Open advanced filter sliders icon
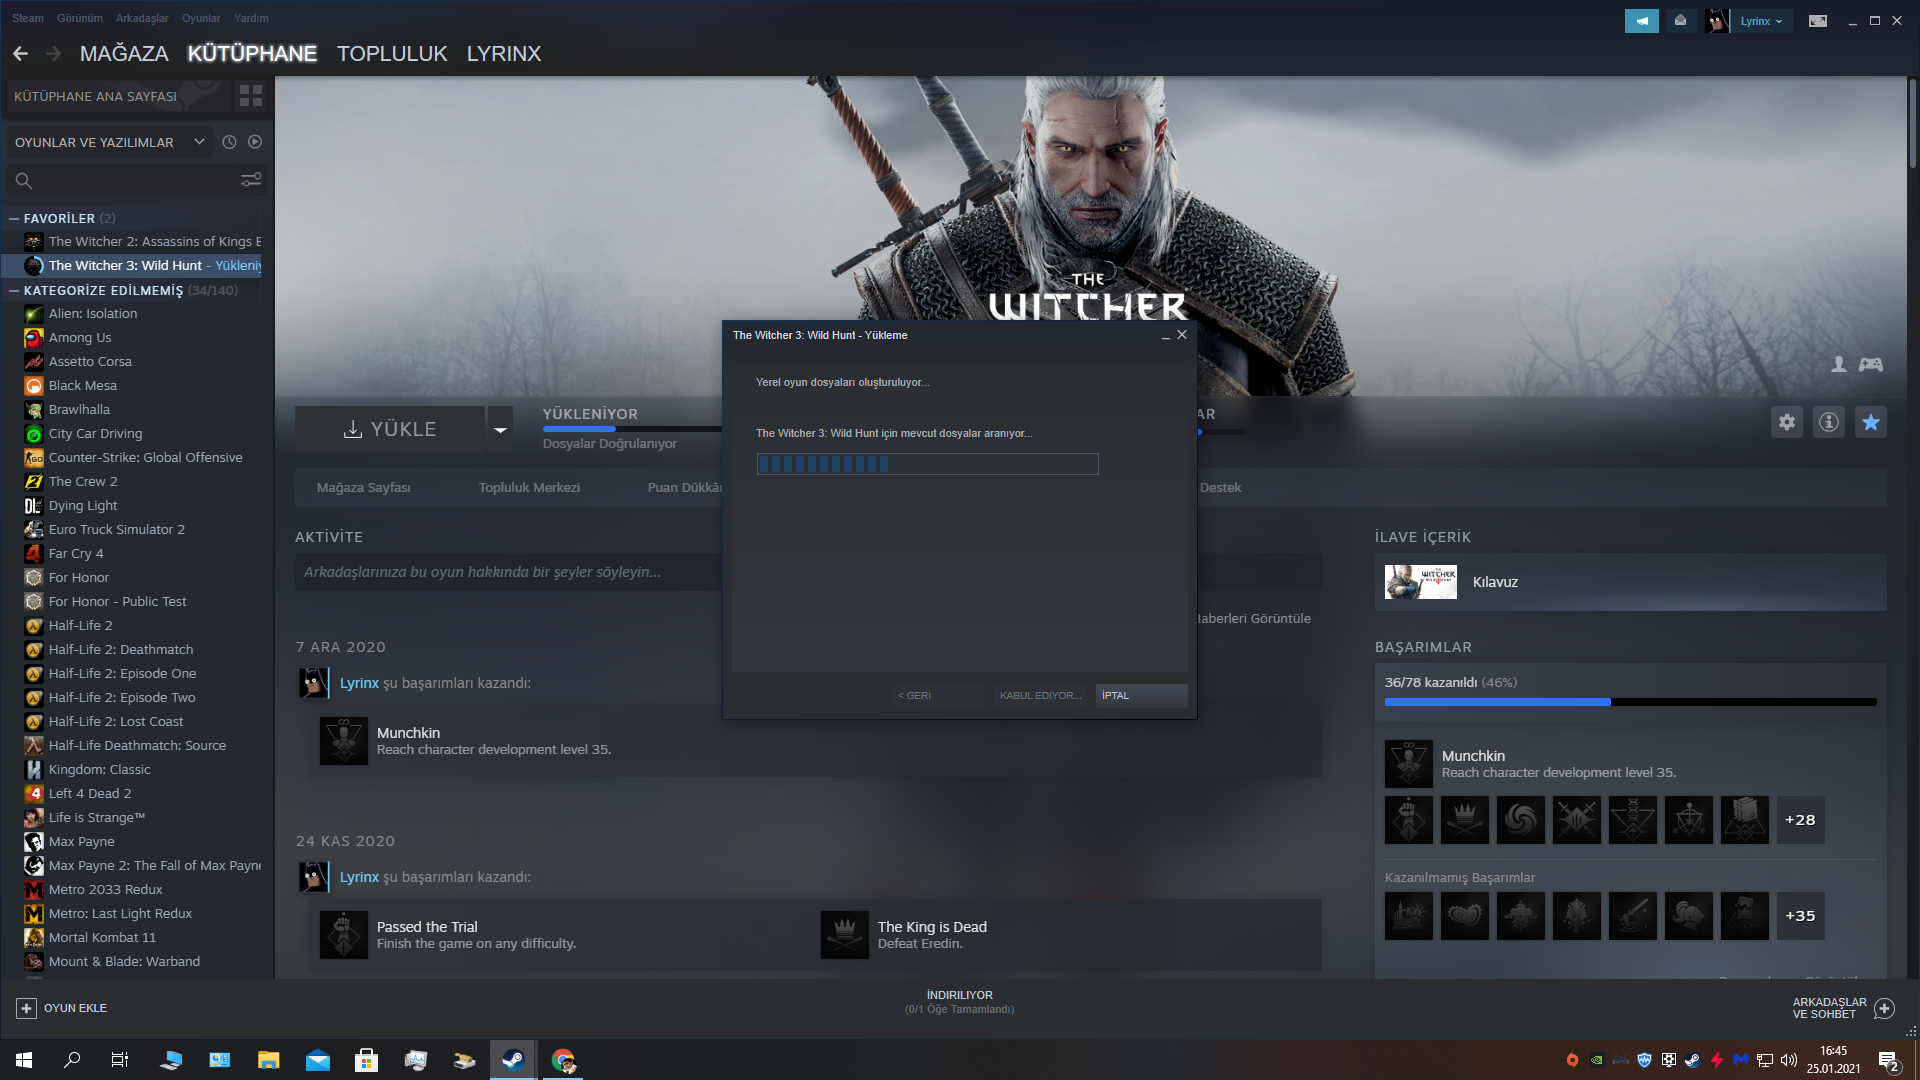 point(251,180)
